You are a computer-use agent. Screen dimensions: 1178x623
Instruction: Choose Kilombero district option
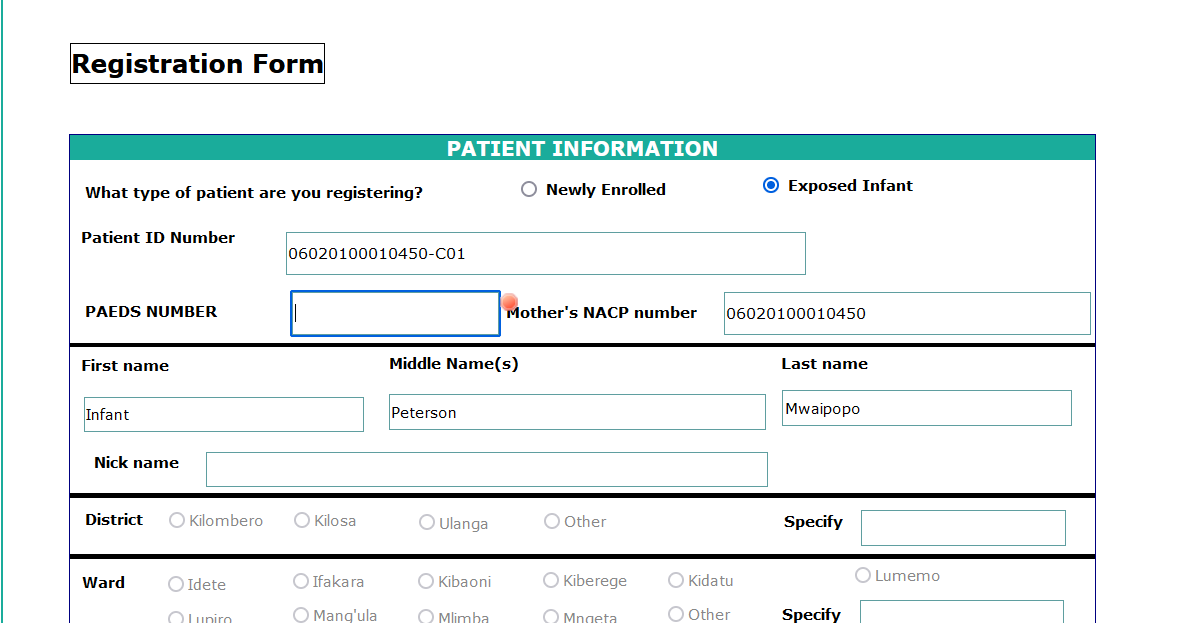click(x=177, y=521)
